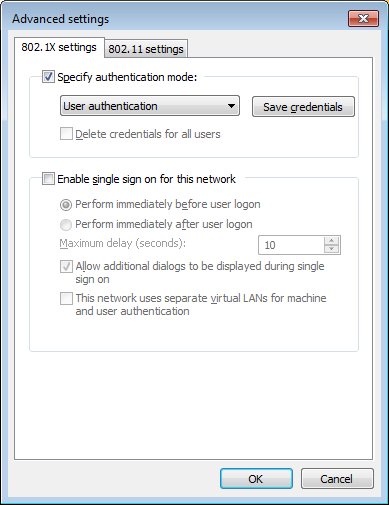Tick Delete credentials for all users
The image size is (389, 505).
pos(66,134)
